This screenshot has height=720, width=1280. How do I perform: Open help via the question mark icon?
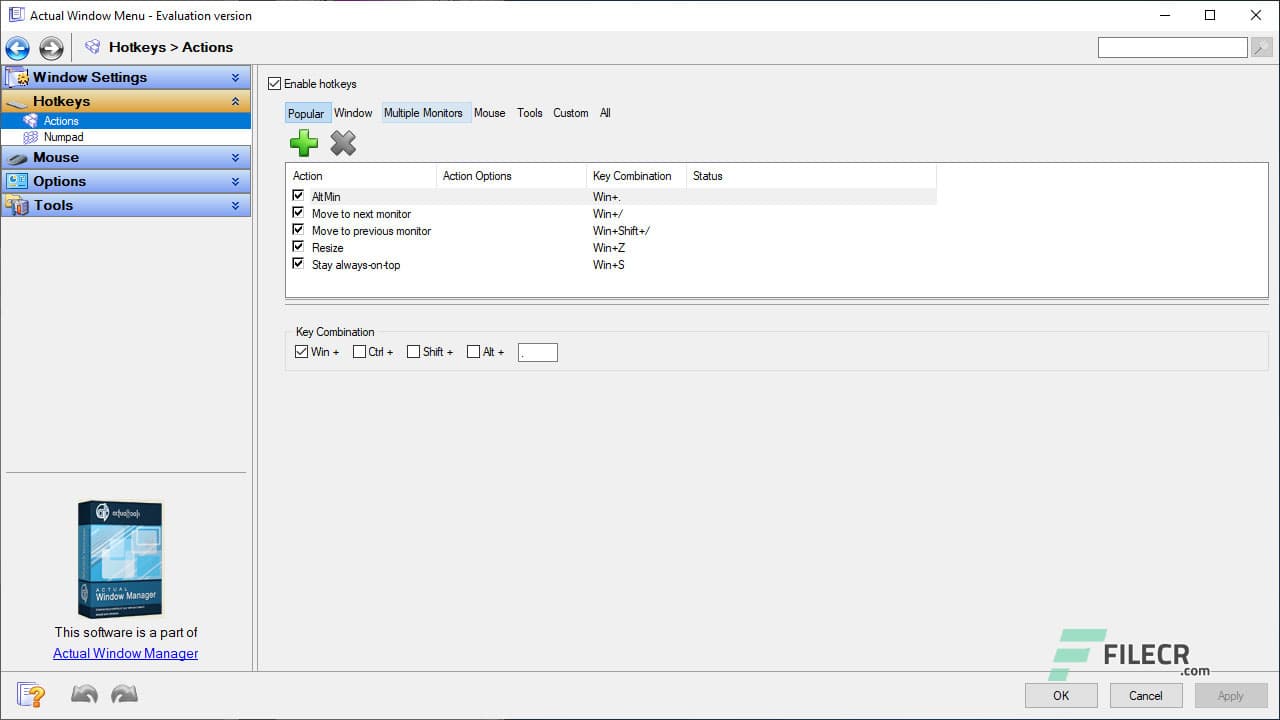pyautogui.click(x=30, y=694)
